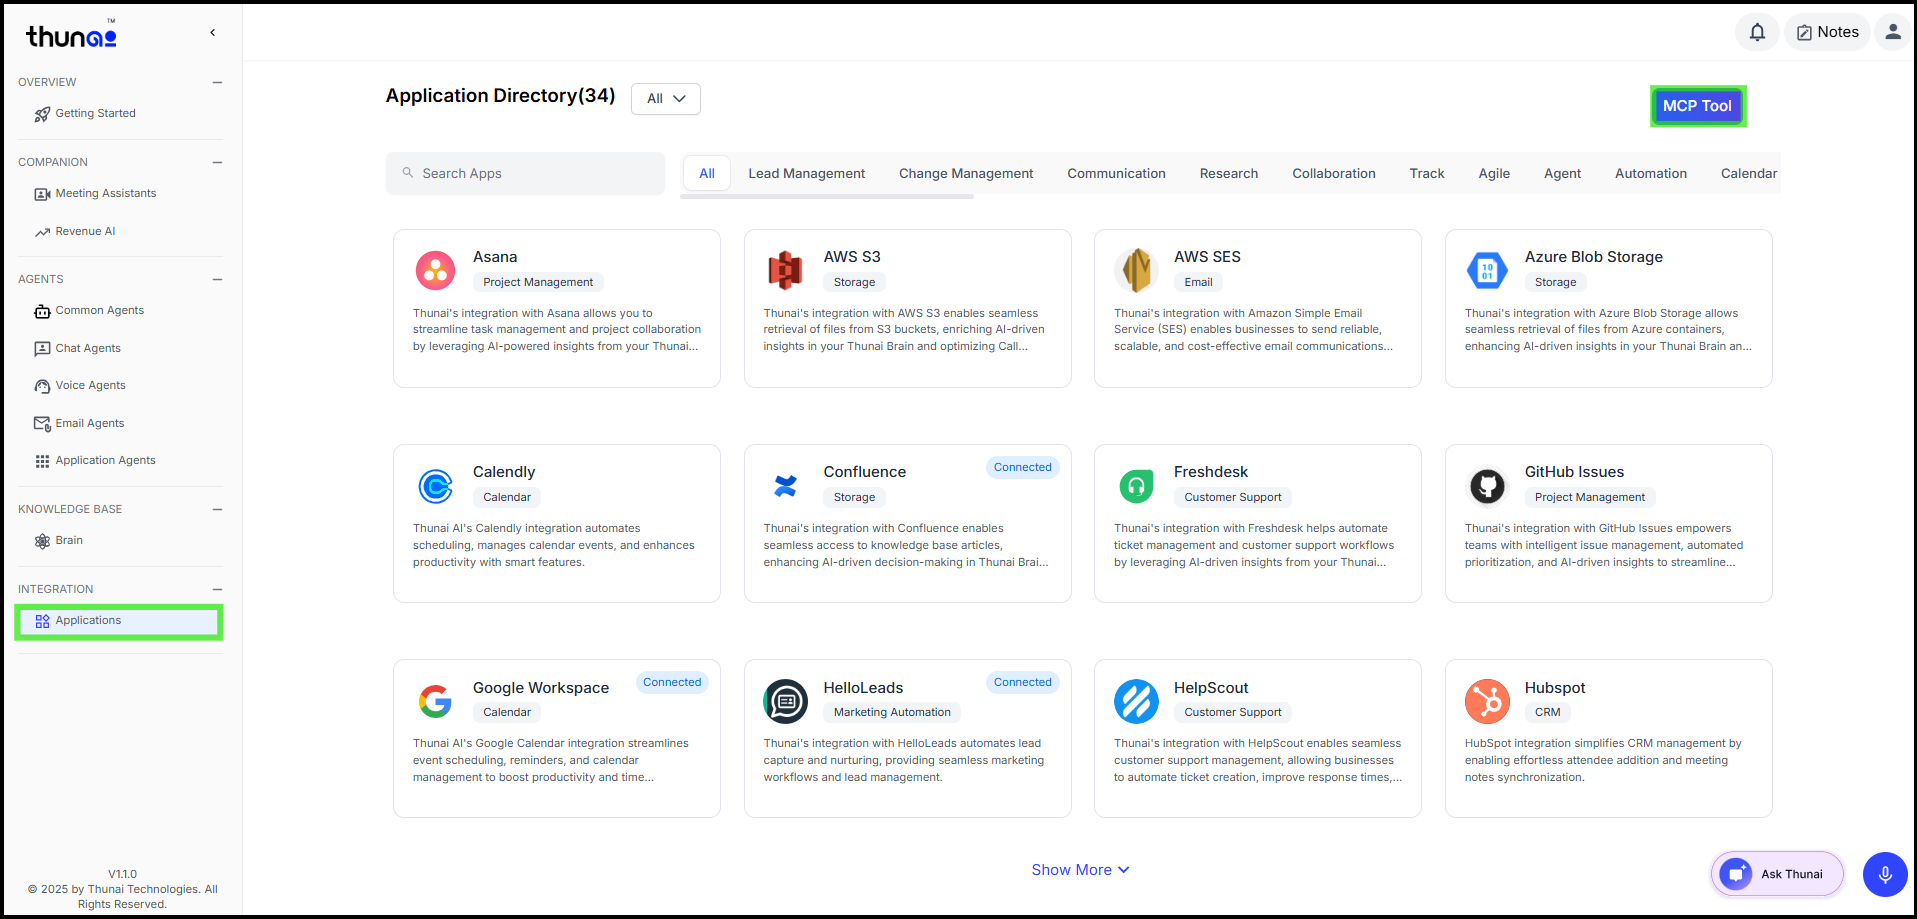This screenshot has height=919, width=1917.
Task: Switch to the Agile tab
Action: click(x=1494, y=174)
